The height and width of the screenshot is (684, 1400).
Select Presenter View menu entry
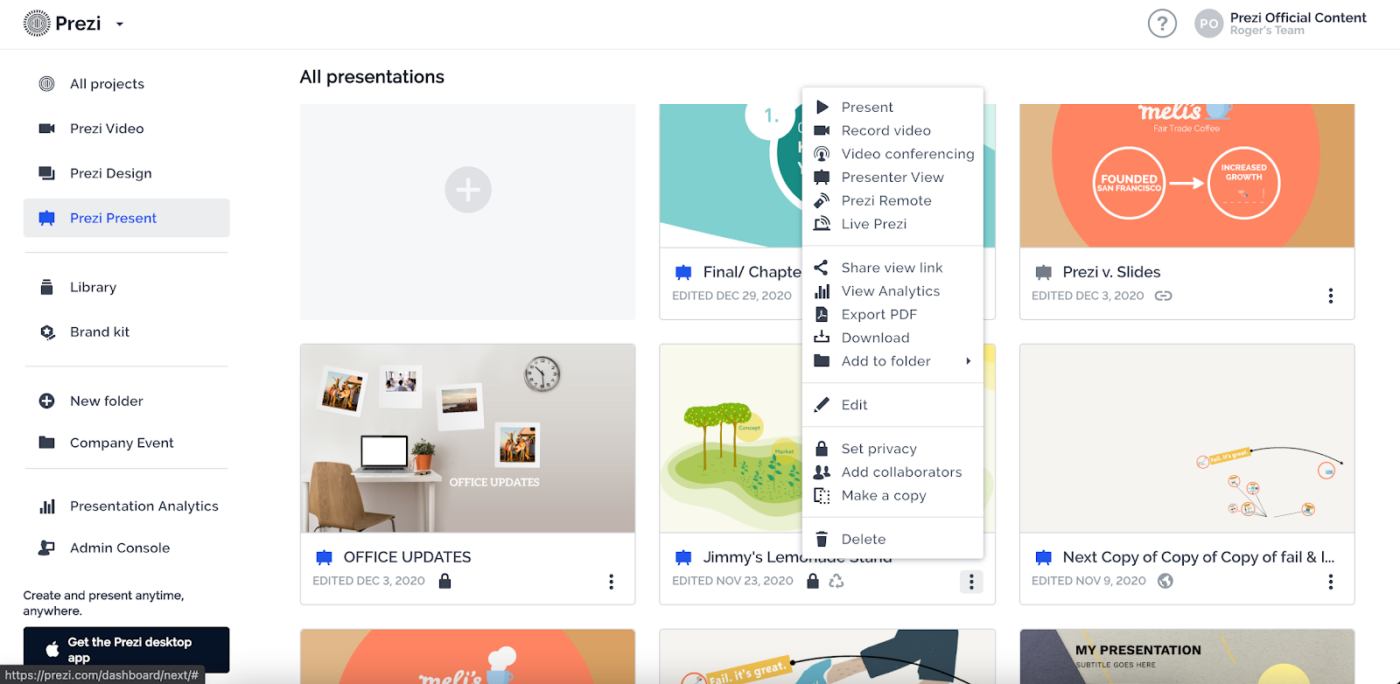(892, 177)
